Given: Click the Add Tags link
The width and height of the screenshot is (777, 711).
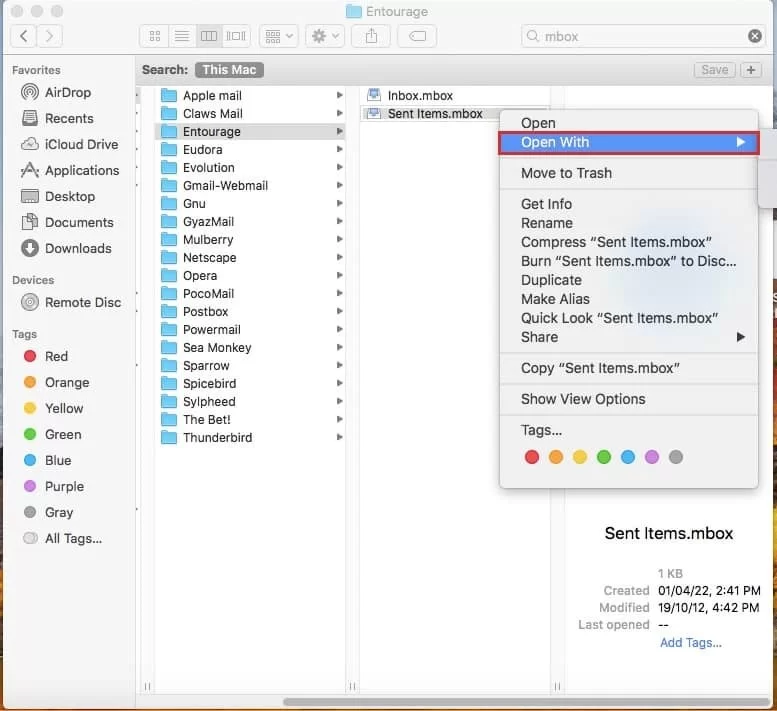Looking at the screenshot, I should click(690, 643).
